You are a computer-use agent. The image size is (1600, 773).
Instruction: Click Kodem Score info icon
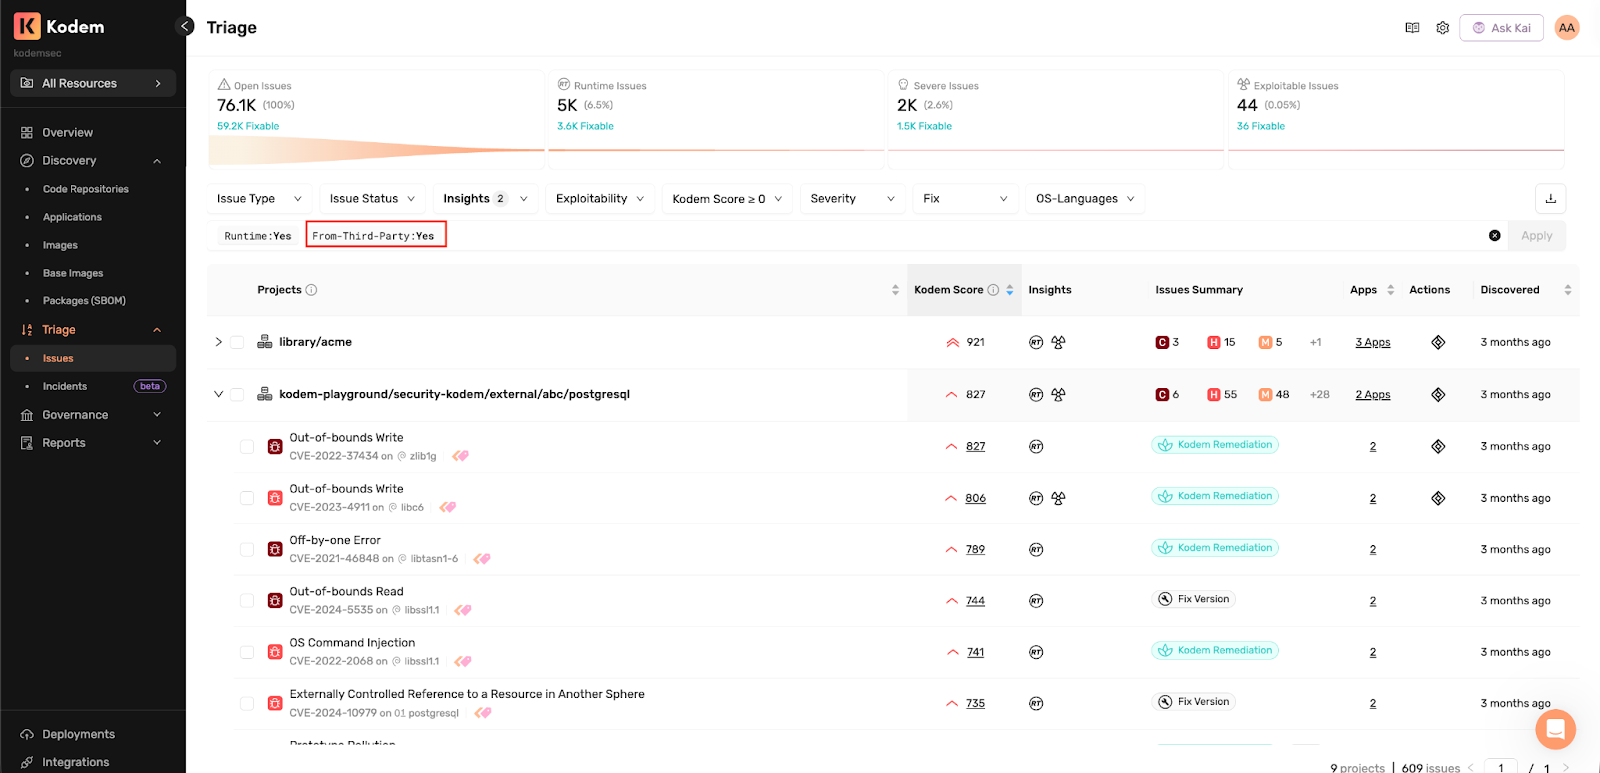(x=993, y=290)
